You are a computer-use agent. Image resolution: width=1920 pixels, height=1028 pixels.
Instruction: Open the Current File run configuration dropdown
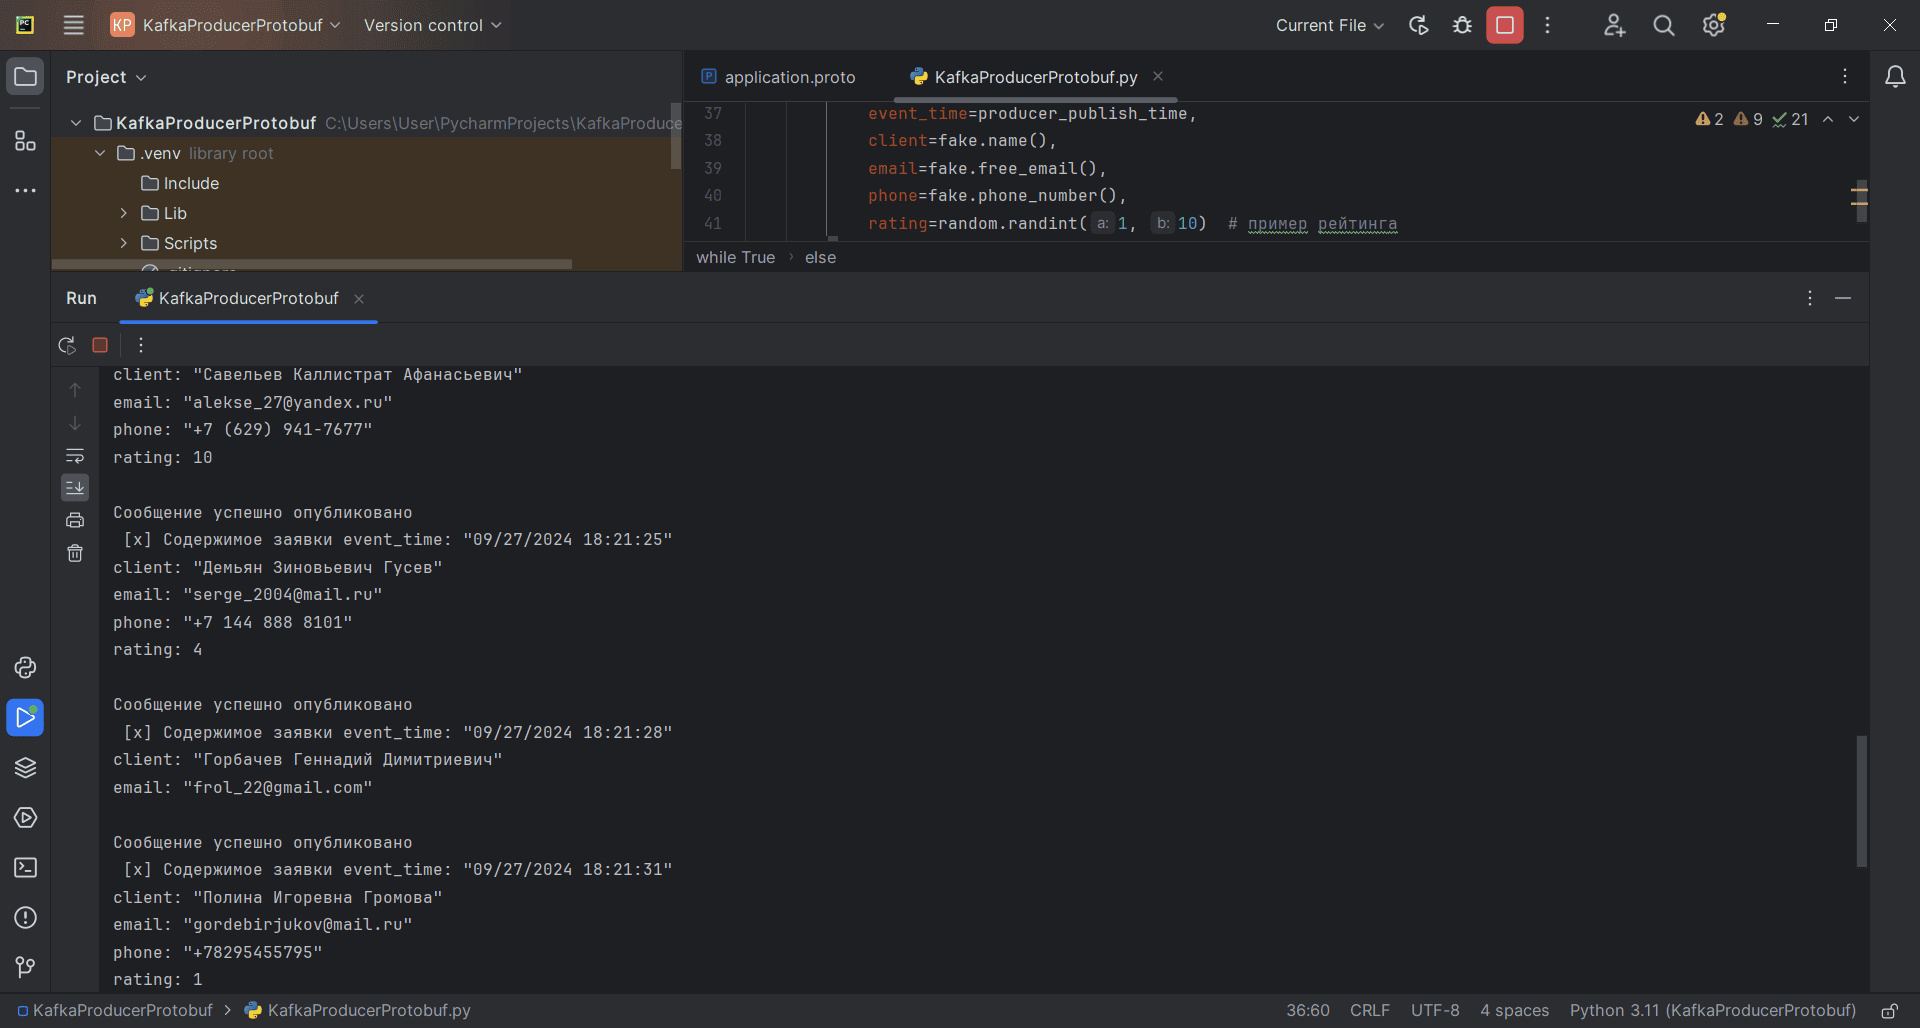1329,26
